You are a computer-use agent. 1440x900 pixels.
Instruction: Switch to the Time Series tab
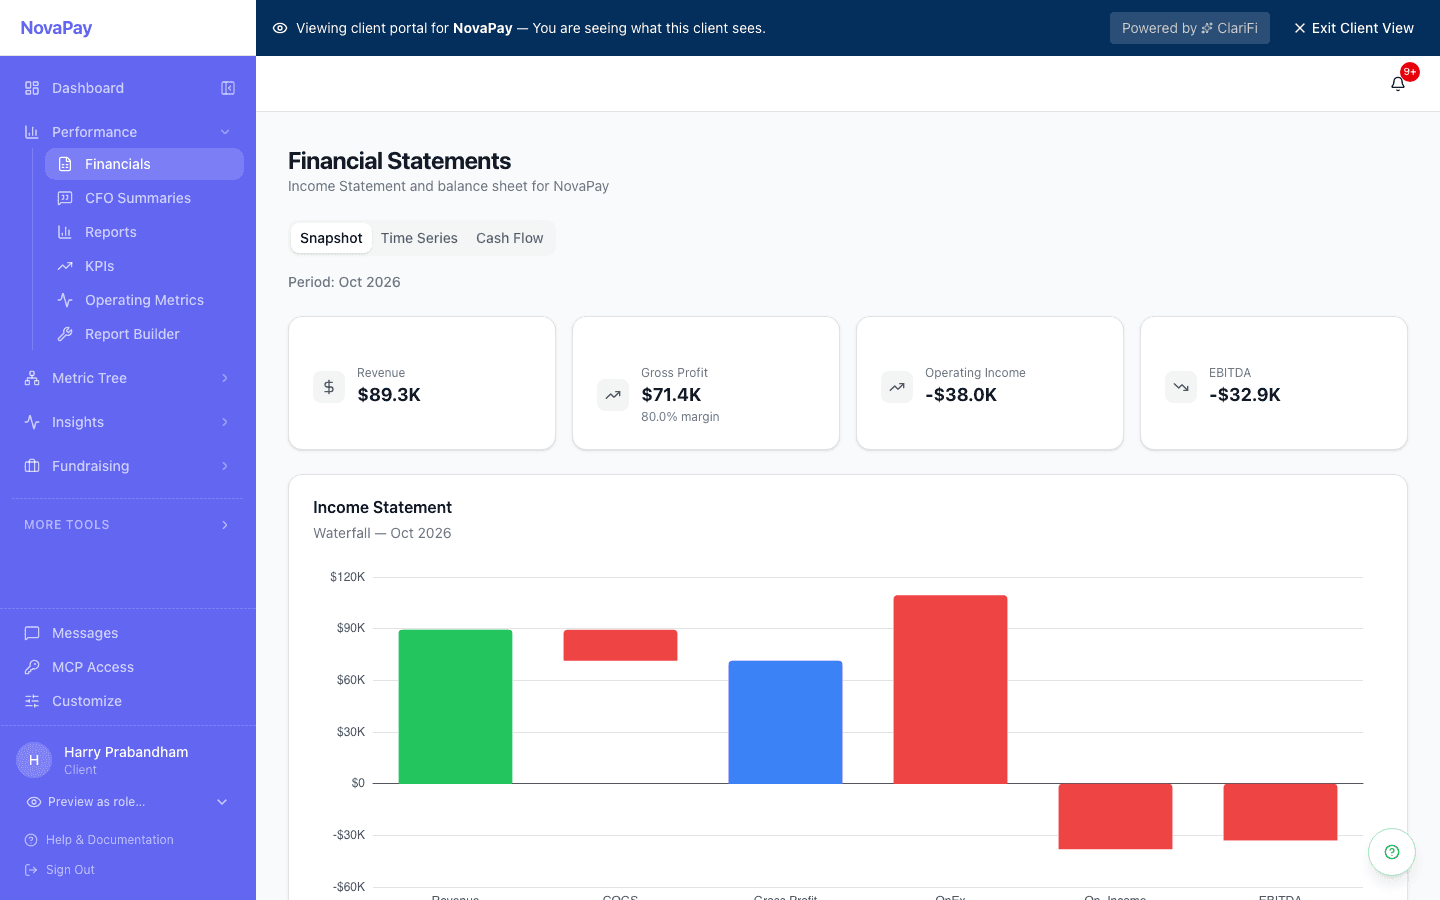pyautogui.click(x=419, y=238)
